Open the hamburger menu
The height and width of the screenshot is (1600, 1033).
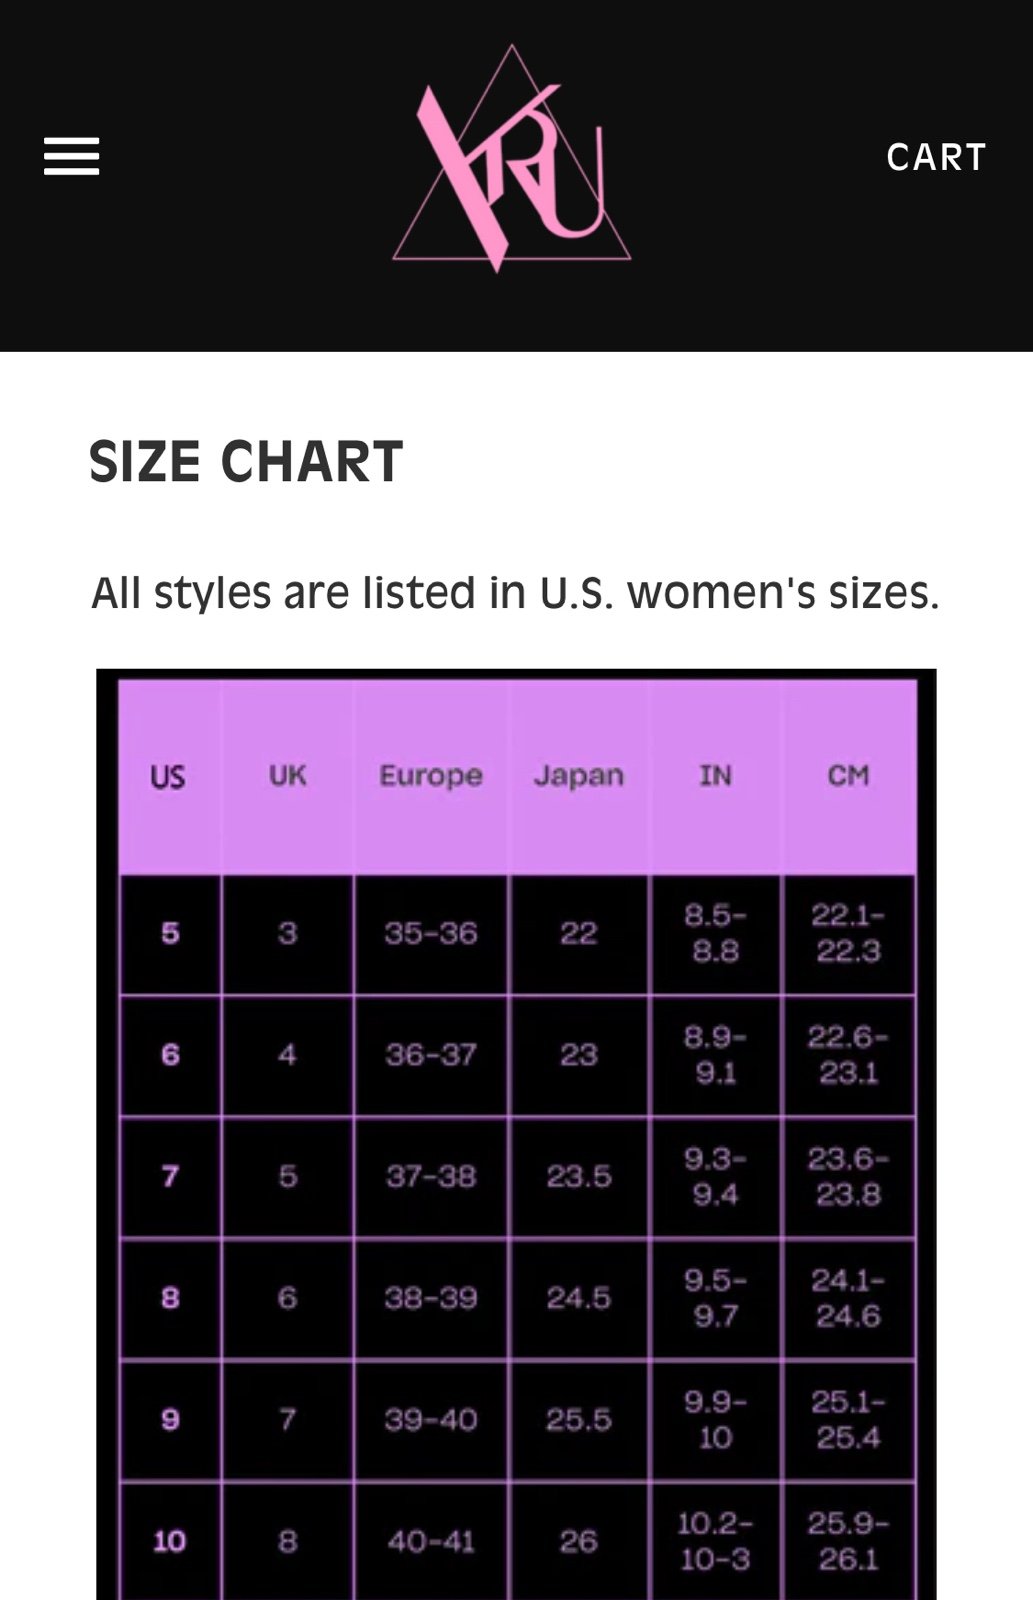click(71, 157)
